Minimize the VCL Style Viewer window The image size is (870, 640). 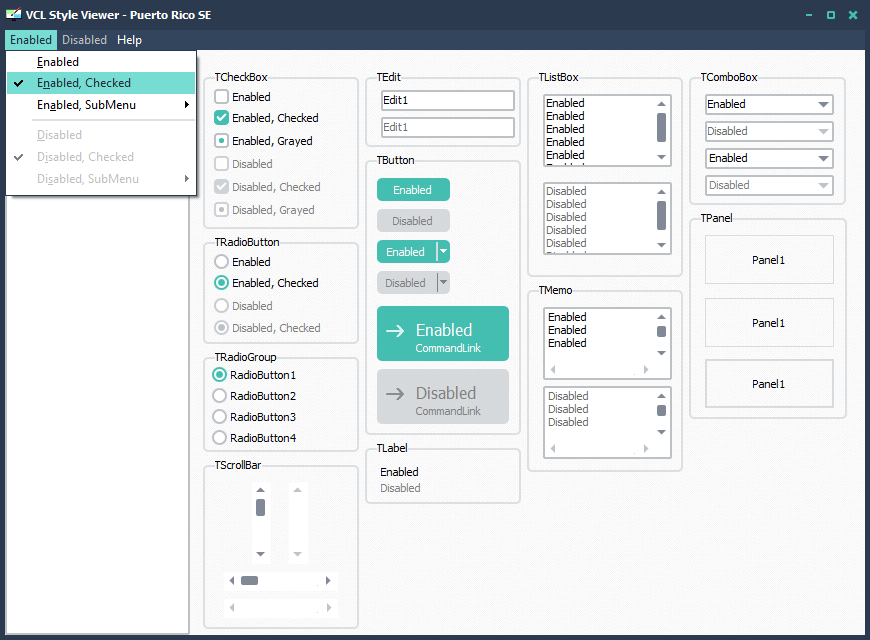coord(809,15)
